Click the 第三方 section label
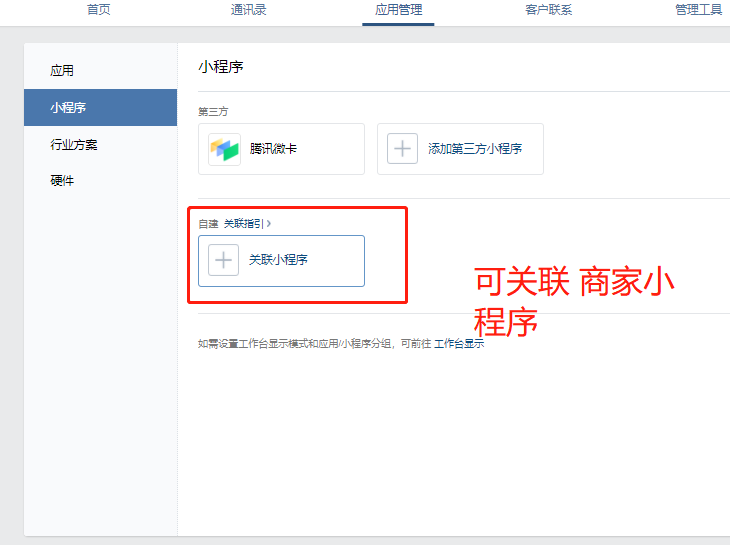The height and width of the screenshot is (545, 730). click(x=213, y=112)
